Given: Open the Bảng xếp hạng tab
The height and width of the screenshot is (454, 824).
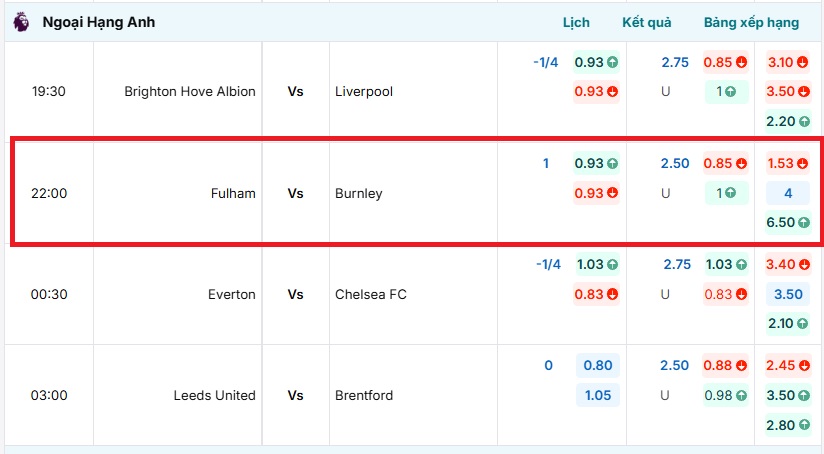Looking at the screenshot, I should [x=751, y=22].
